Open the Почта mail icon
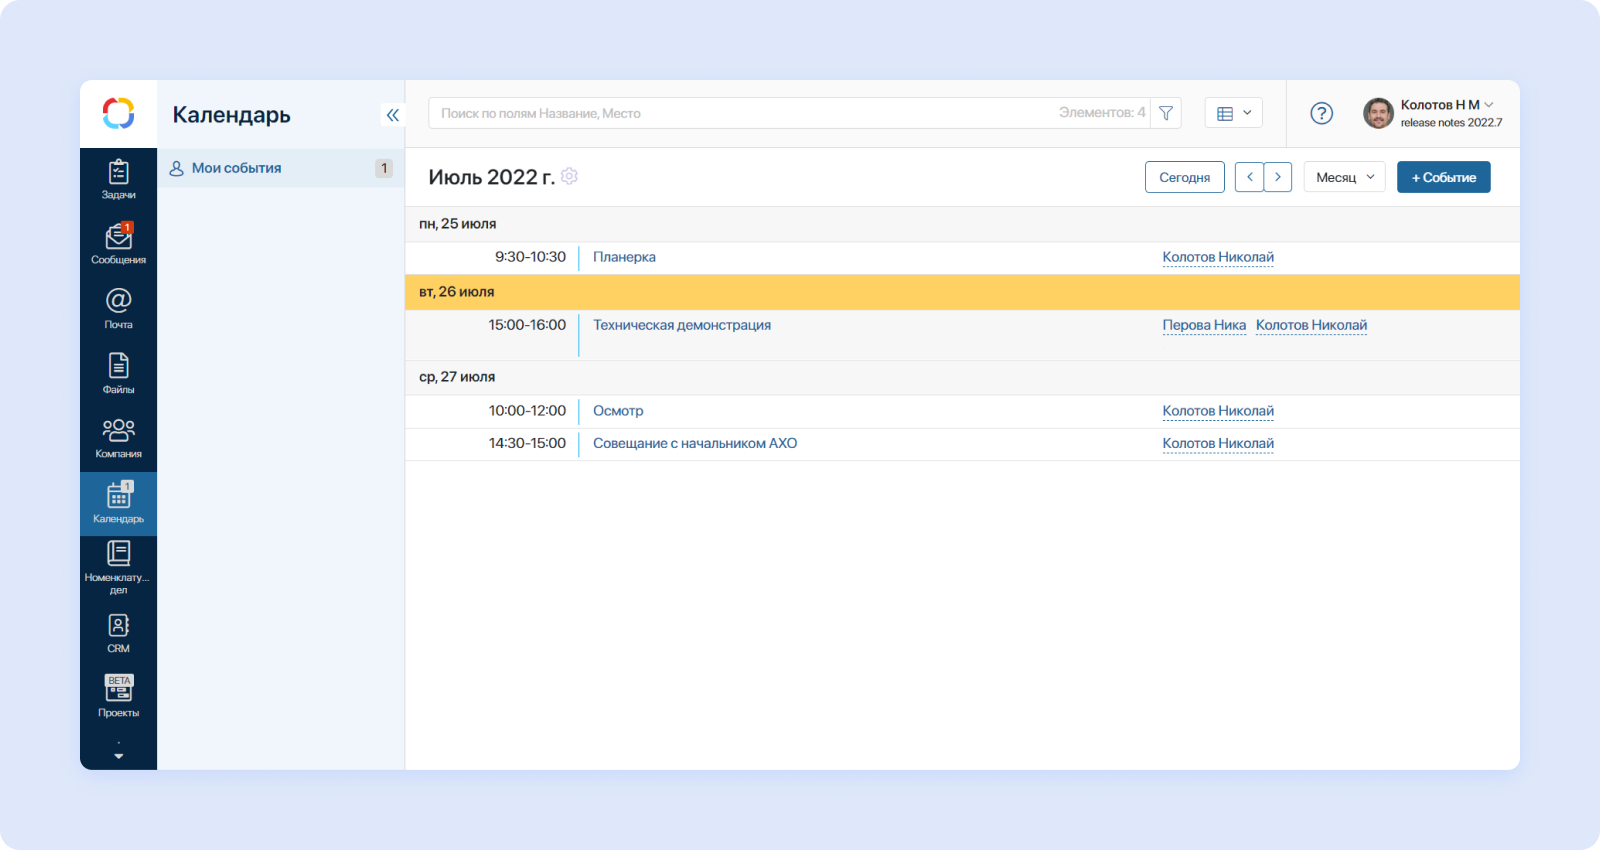Viewport: 1600px width, 850px height. point(118,308)
